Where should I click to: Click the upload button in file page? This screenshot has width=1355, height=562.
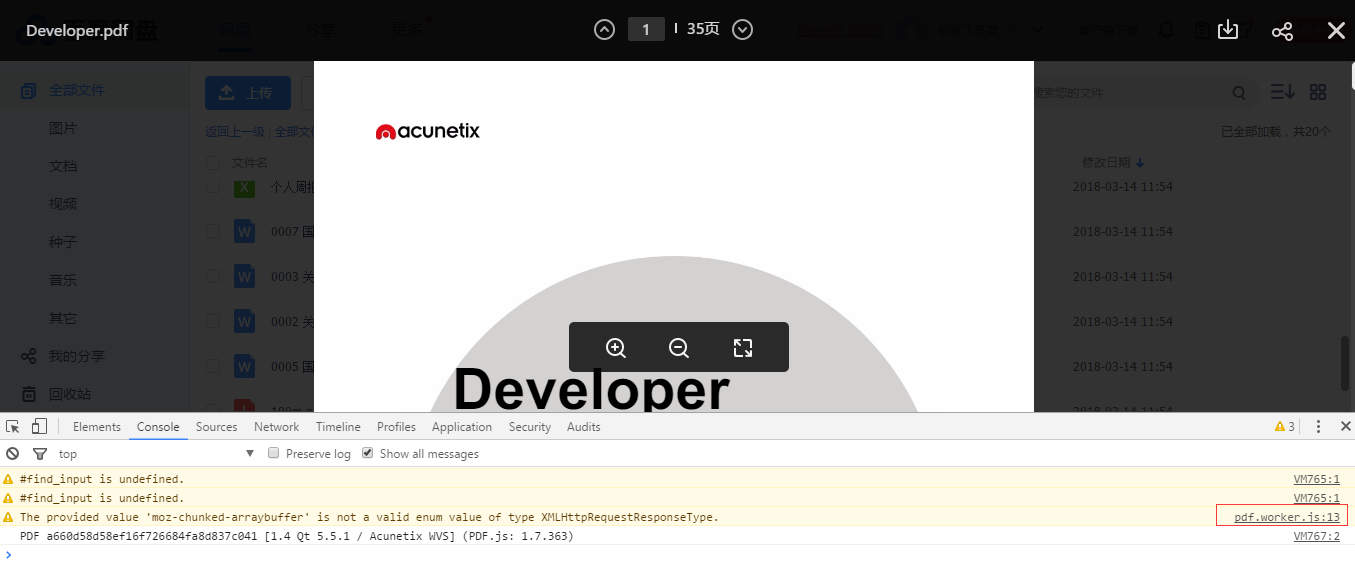pyautogui.click(x=248, y=93)
